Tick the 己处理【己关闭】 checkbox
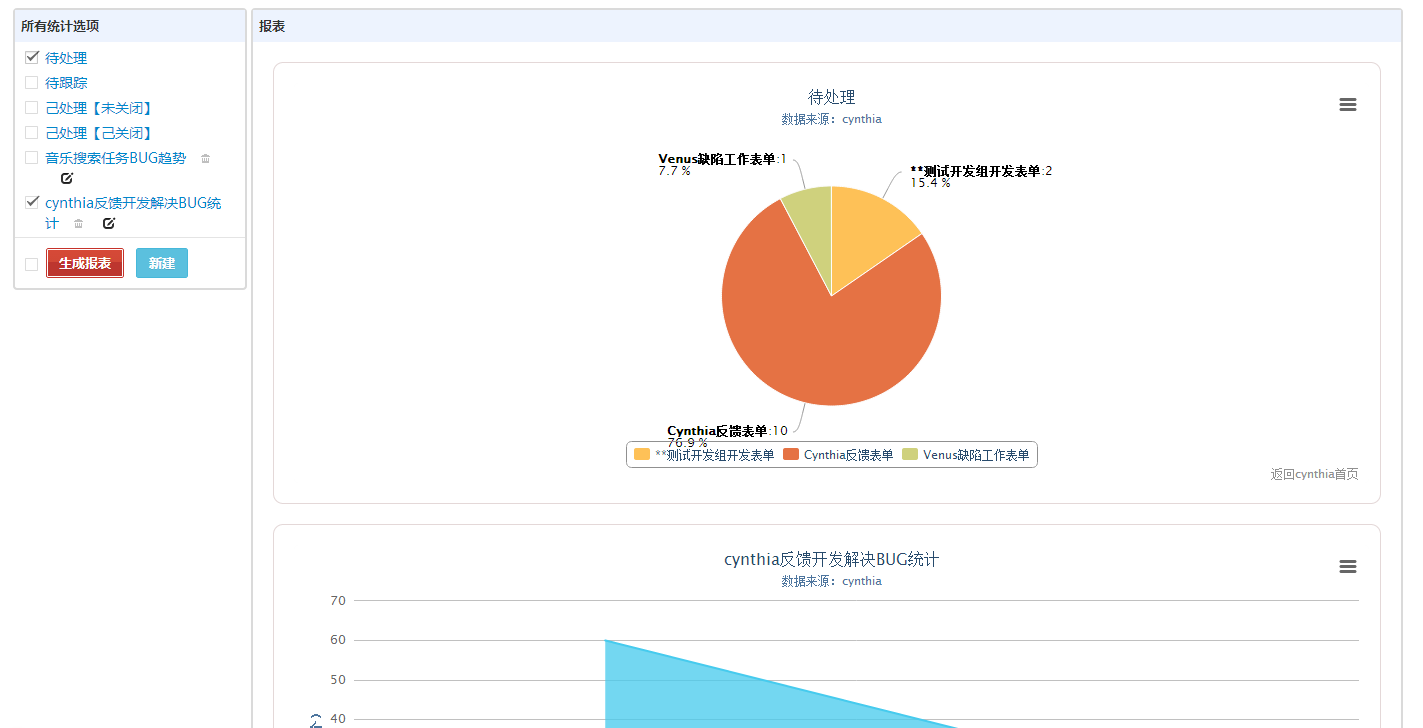 (x=32, y=133)
